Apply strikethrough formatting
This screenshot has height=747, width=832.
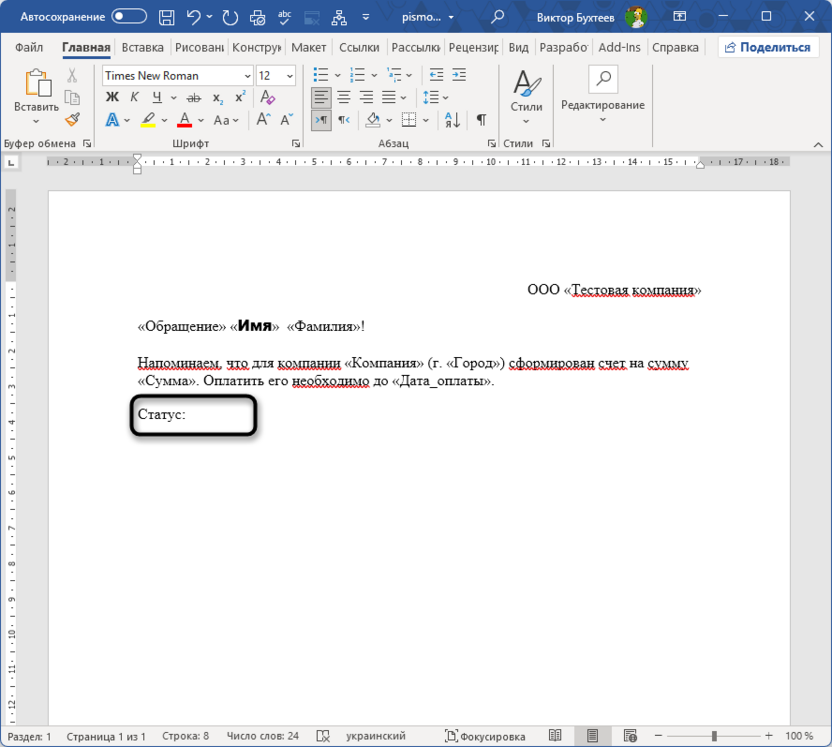(x=194, y=98)
